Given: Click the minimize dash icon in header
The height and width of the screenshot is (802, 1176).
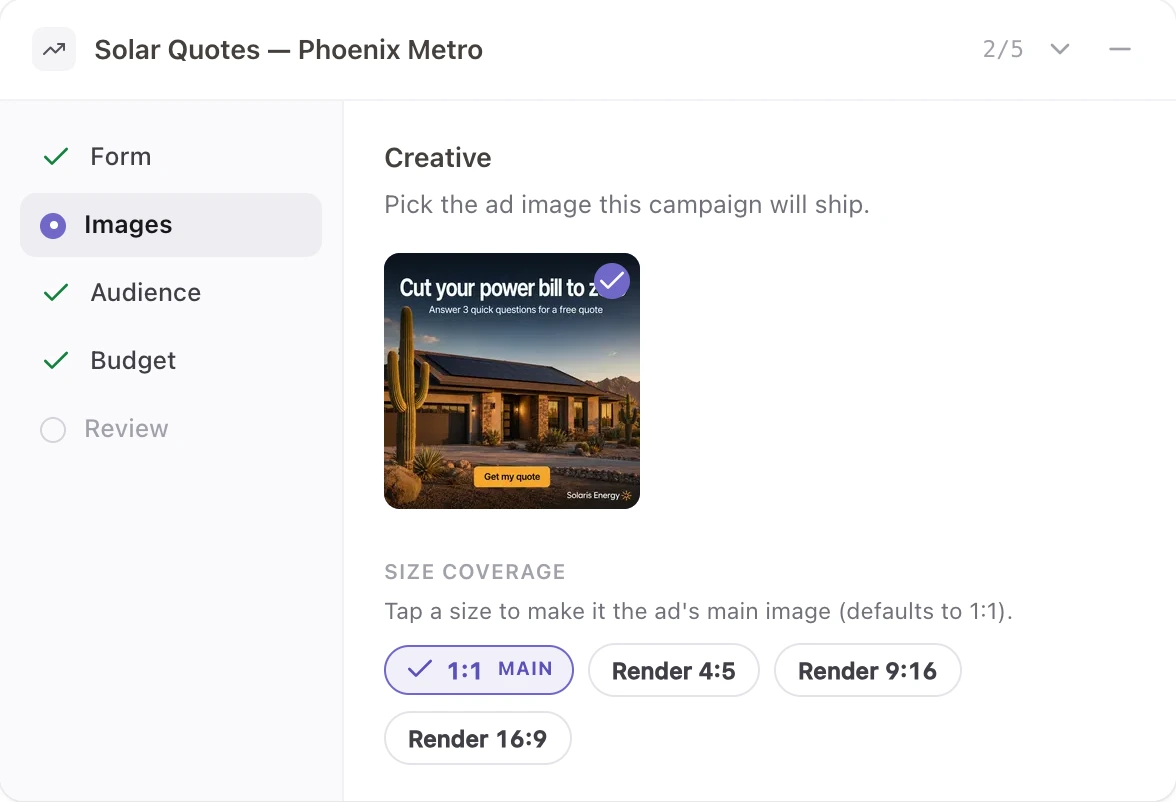Looking at the screenshot, I should coord(1120,50).
